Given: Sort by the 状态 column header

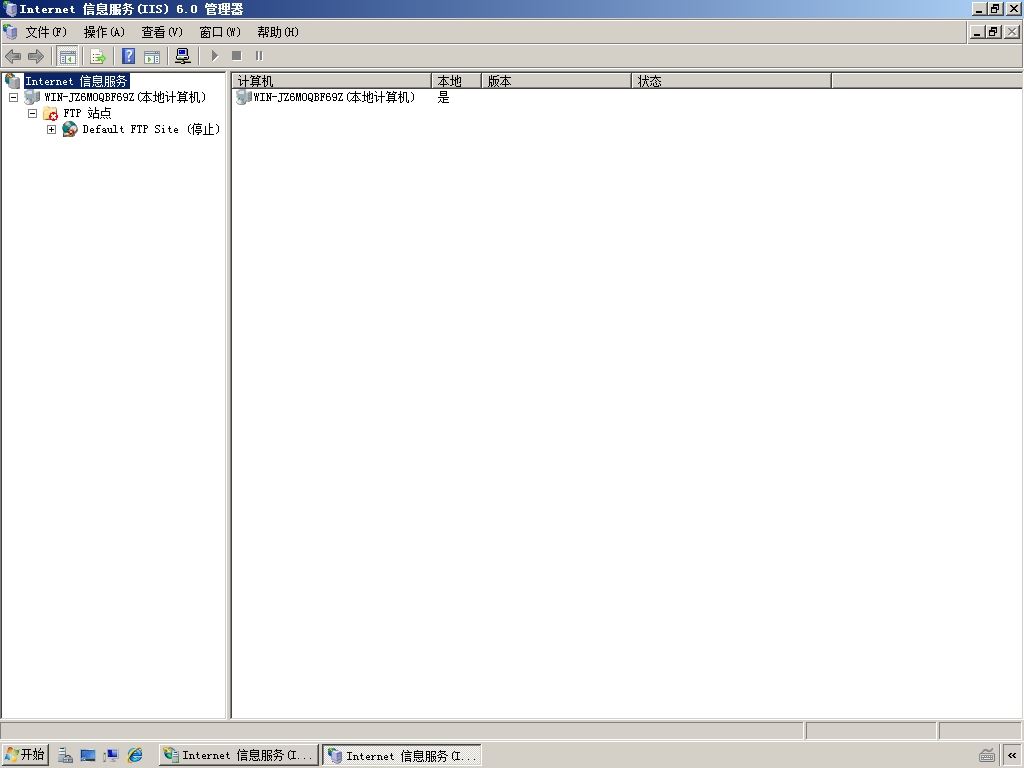Looking at the screenshot, I should (731, 81).
